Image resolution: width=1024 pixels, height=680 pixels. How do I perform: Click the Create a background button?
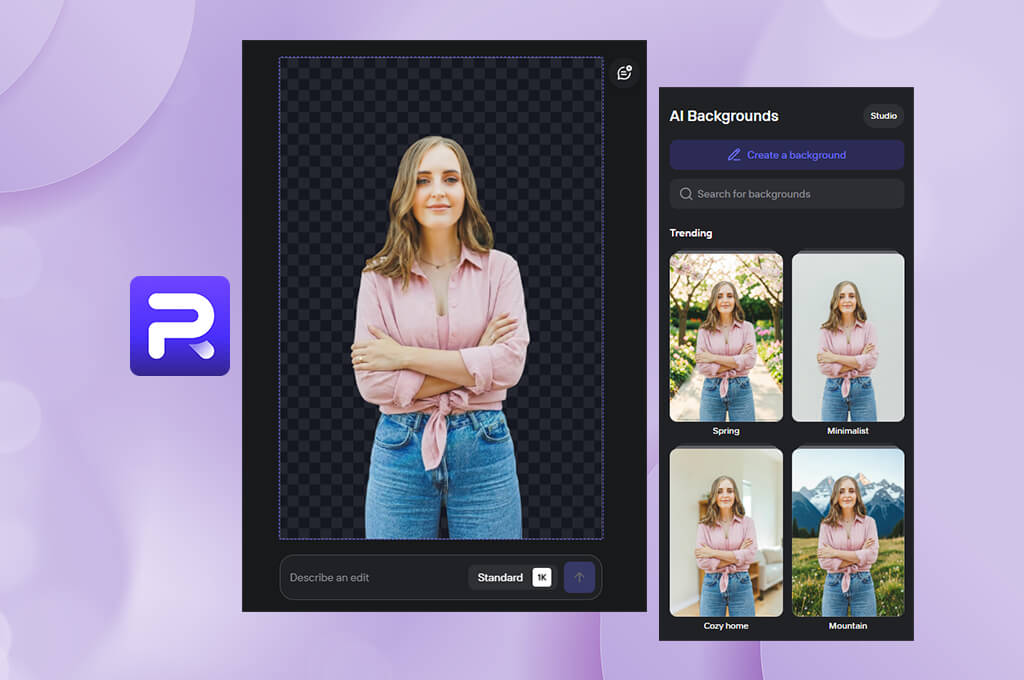pos(786,155)
